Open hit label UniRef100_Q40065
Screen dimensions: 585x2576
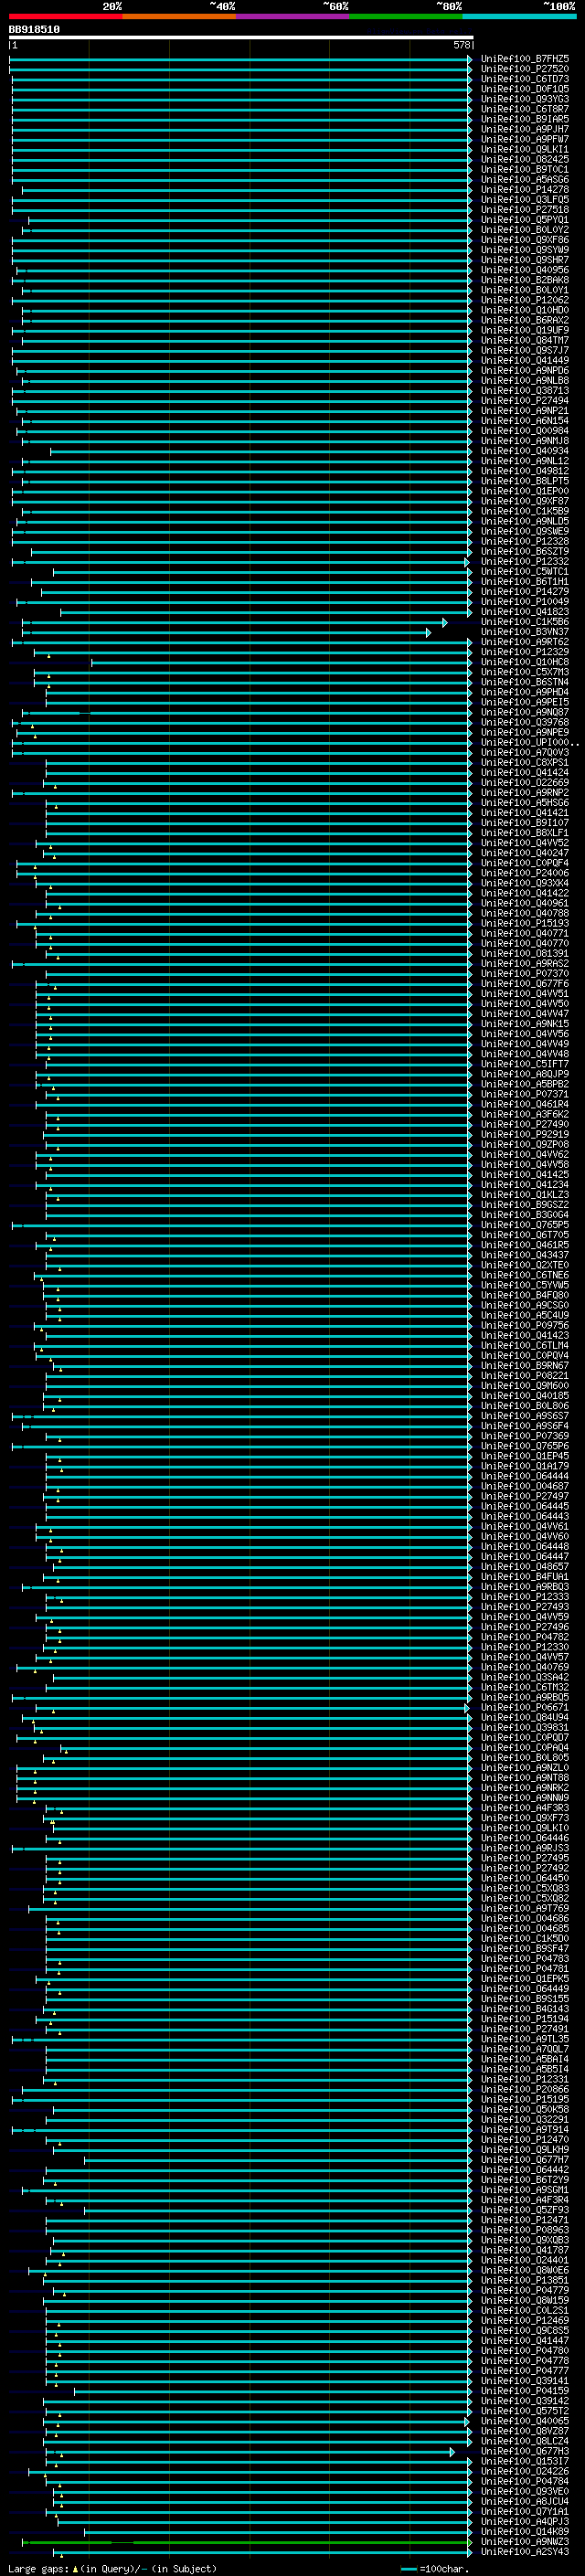point(524,2421)
